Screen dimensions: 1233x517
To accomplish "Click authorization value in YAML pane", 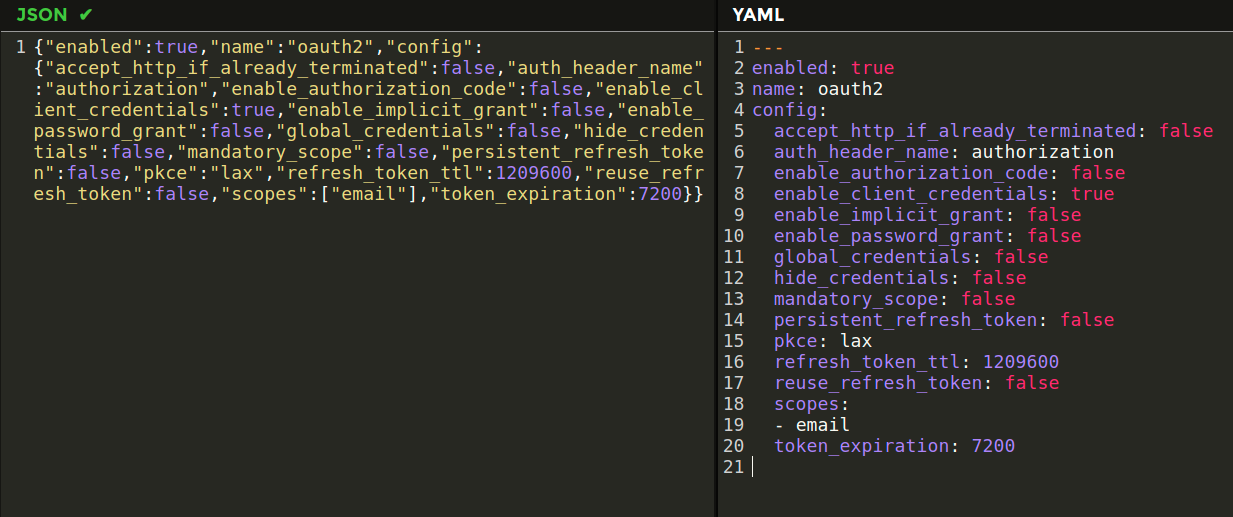I will click(1042, 152).
